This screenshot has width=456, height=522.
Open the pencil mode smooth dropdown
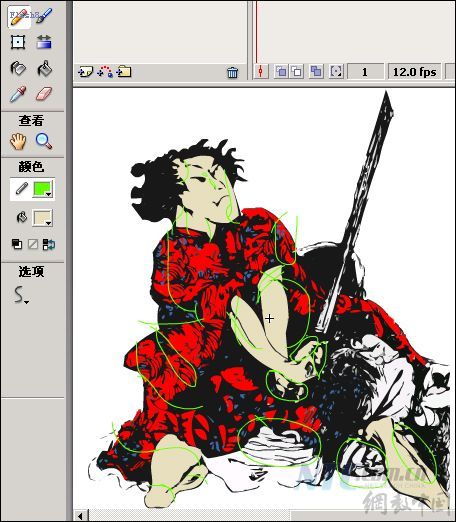(21, 295)
